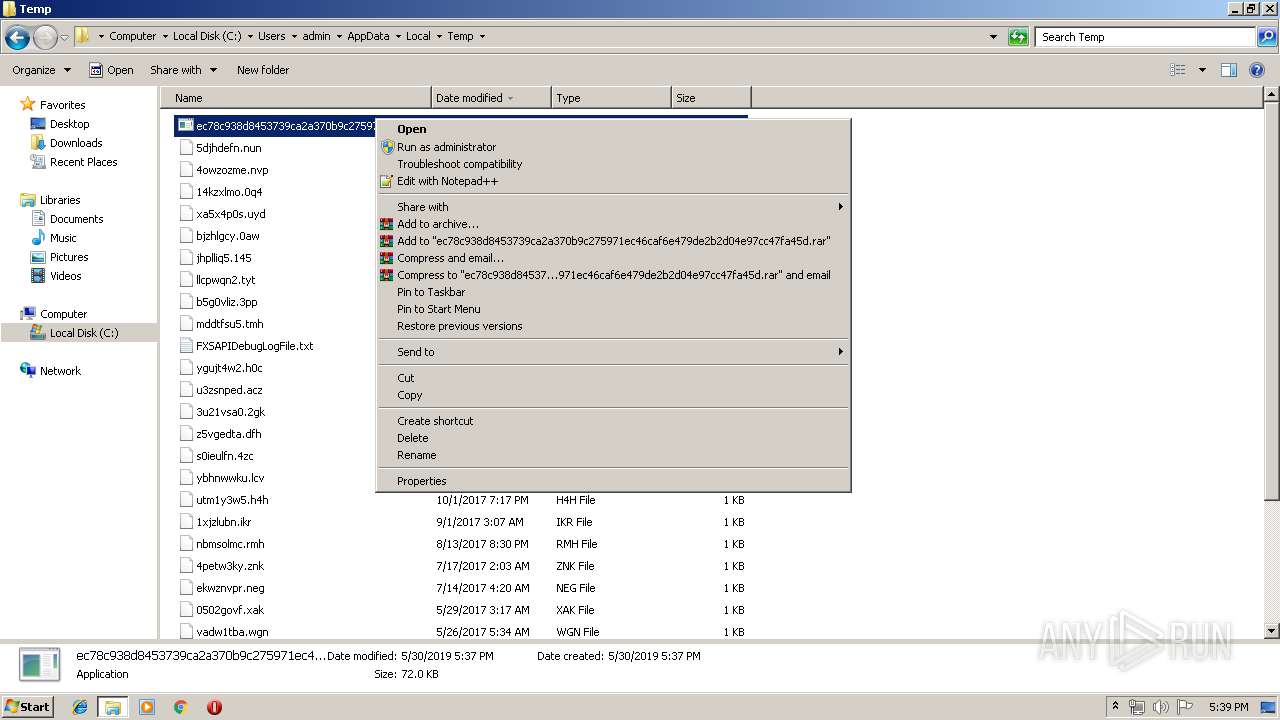Viewport: 1280px width, 720px height.
Task: Click the Users breadcrumb segment
Action: click(x=271, y=36)
